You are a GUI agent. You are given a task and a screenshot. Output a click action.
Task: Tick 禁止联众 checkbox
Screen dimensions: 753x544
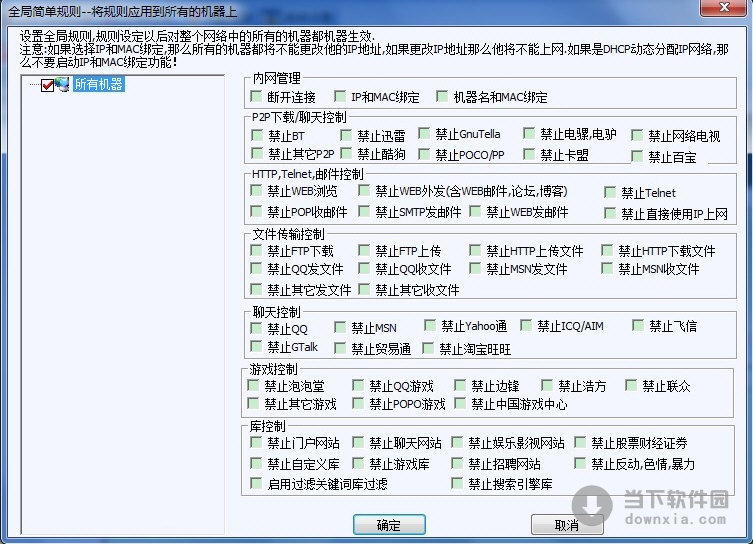(x=631, y=386)
